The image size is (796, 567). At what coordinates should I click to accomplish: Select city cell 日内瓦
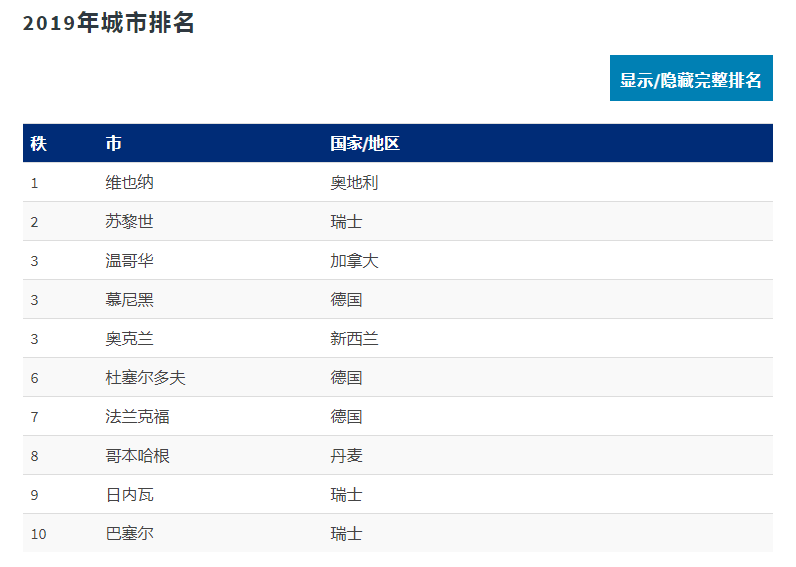point(129,494)
